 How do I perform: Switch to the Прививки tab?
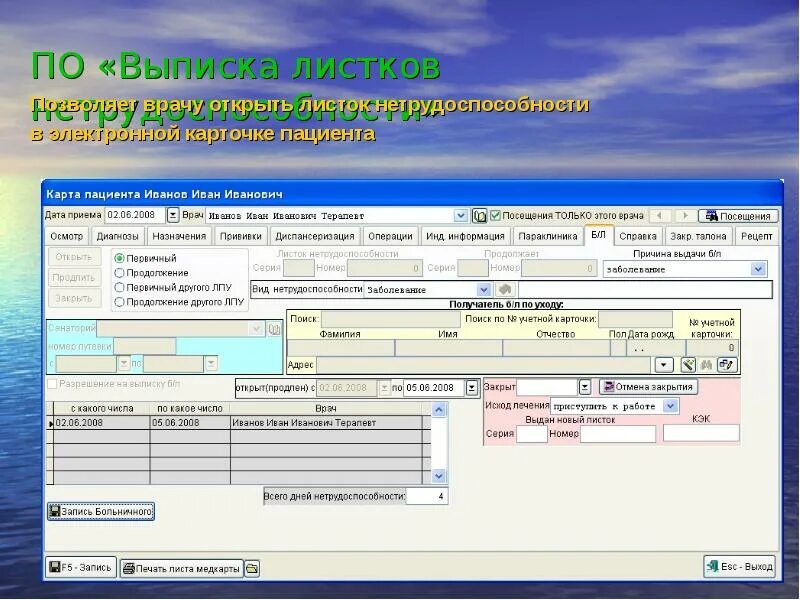240,236
